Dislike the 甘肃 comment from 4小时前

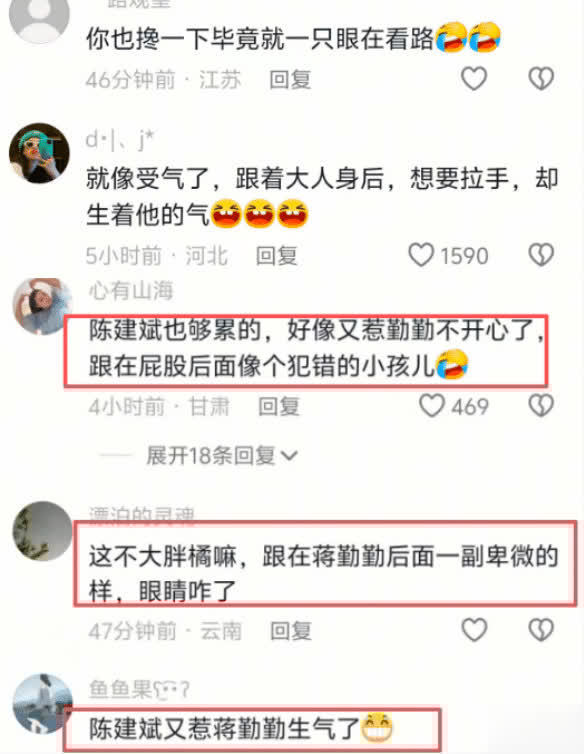[x=541, y=405]
